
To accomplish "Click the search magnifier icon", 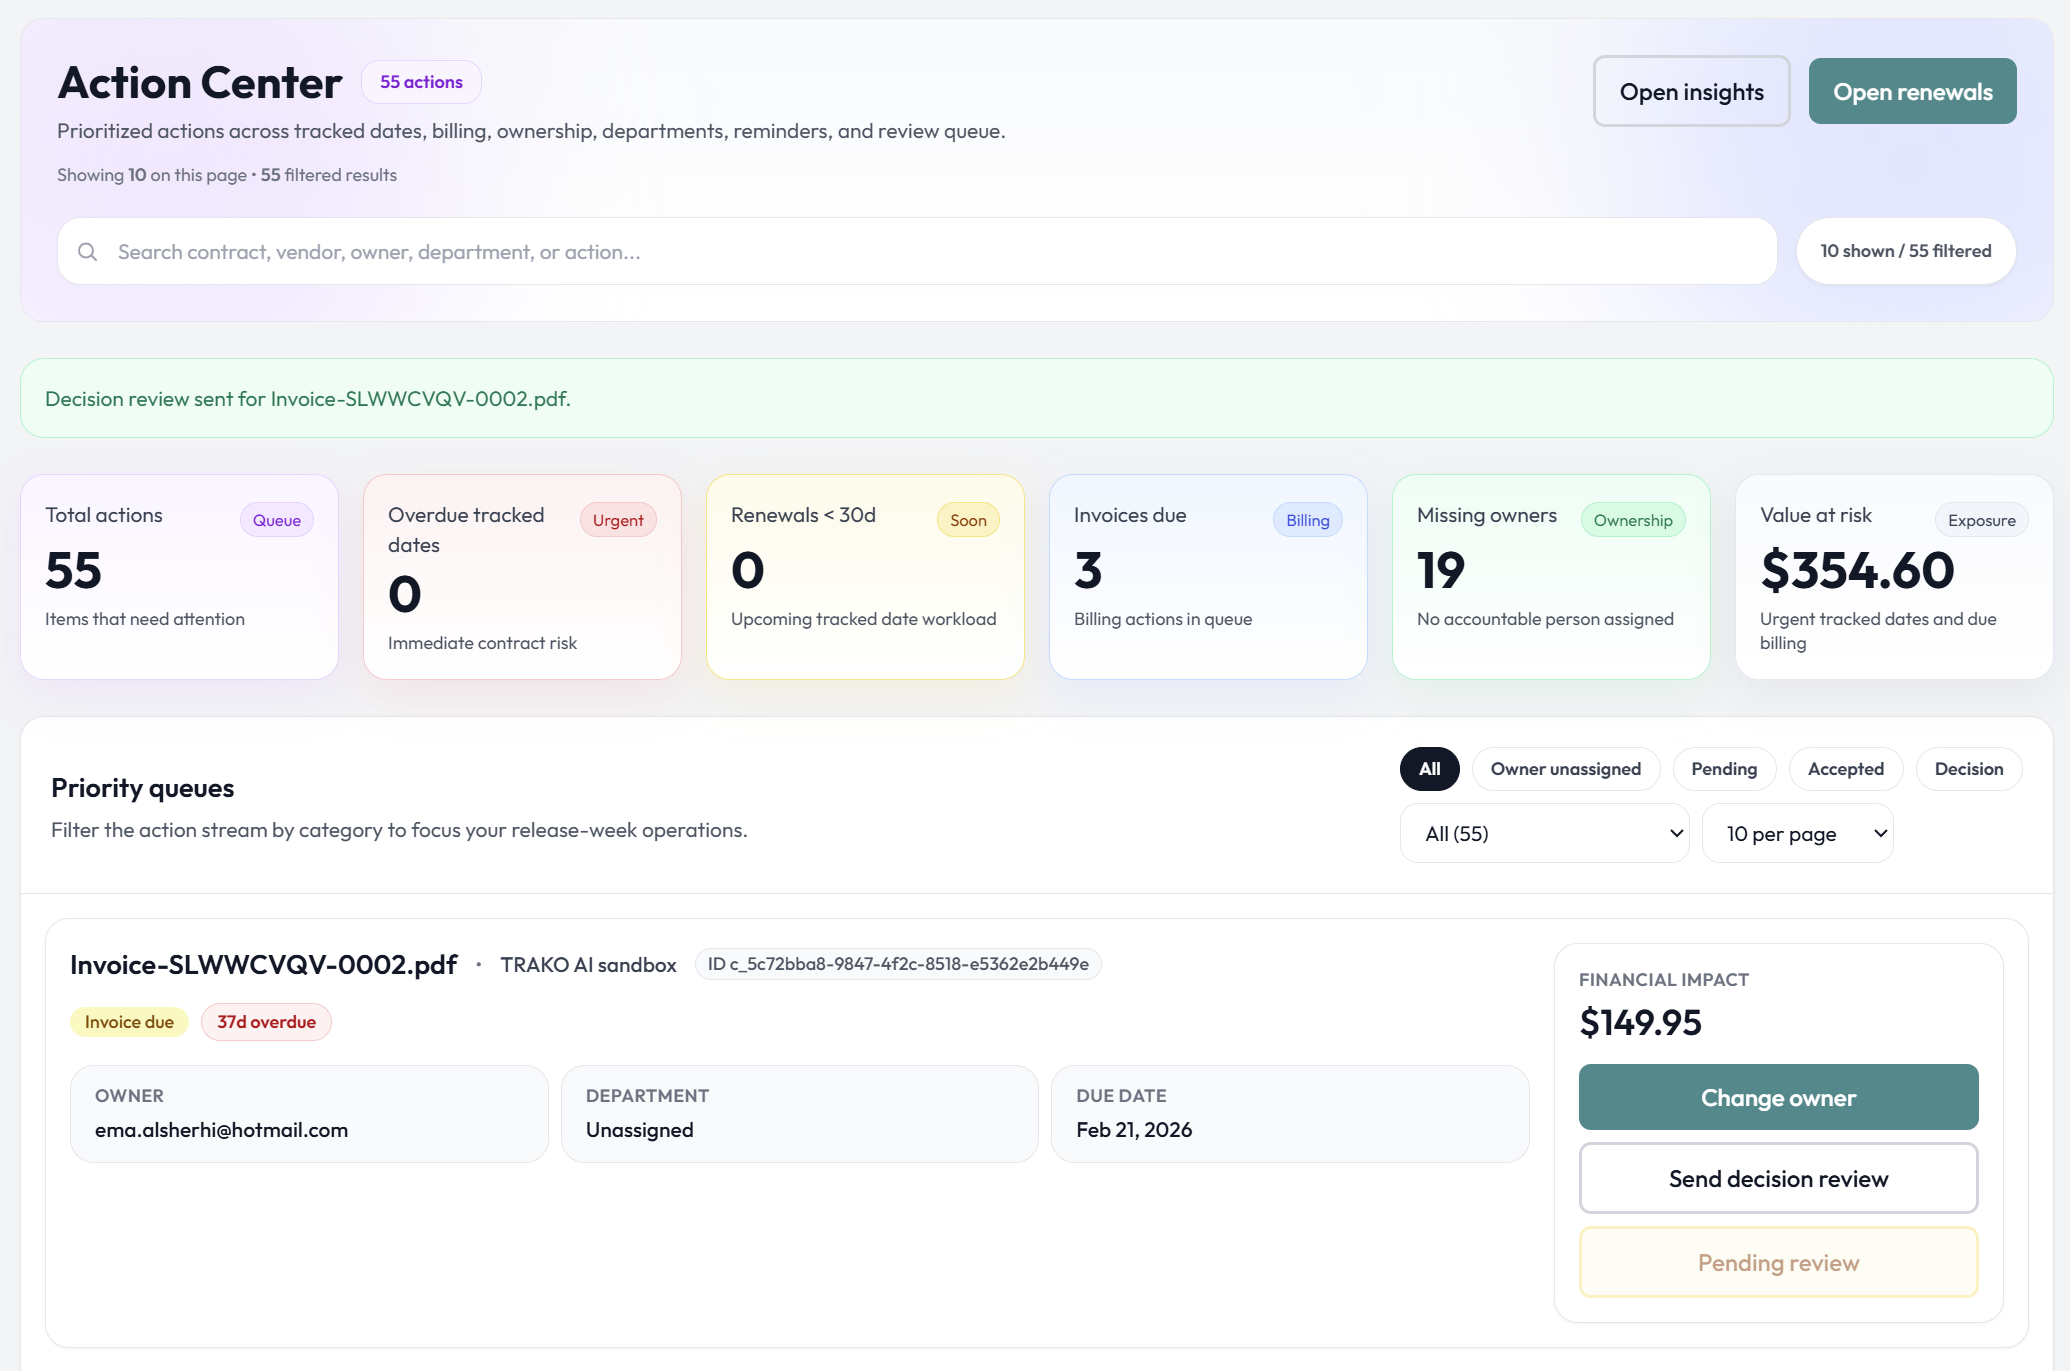I will pyautogui.click(x=88, y=252).
